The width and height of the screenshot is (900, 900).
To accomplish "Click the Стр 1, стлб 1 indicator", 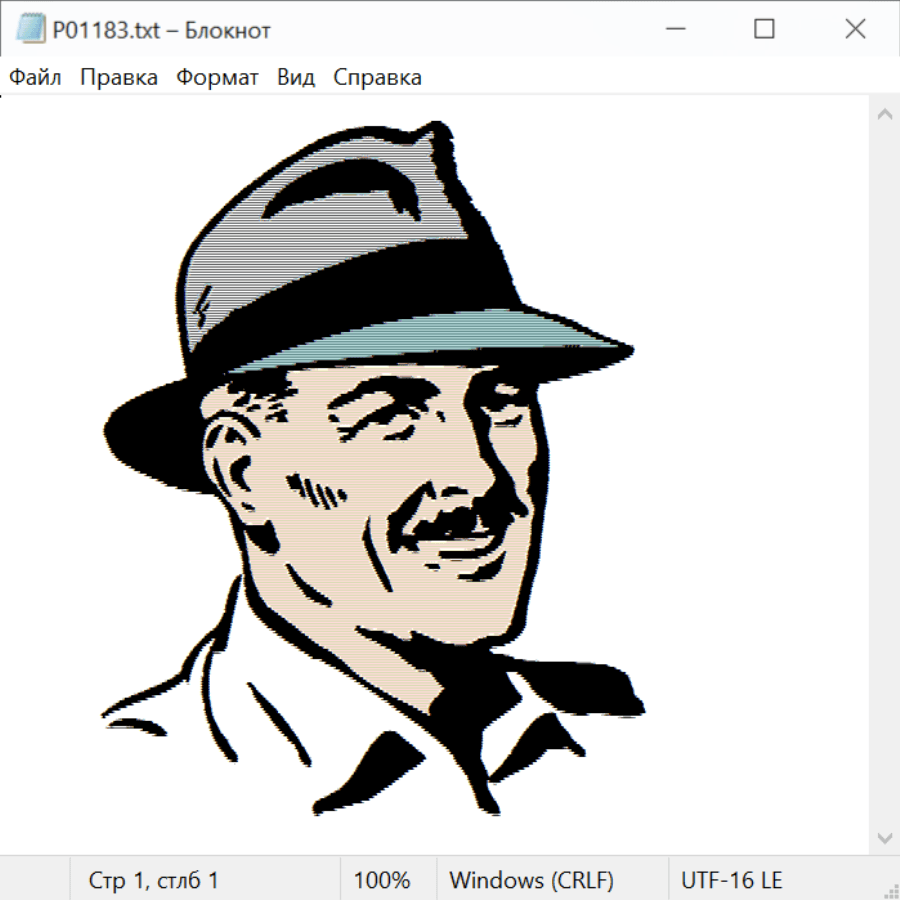I will click(154, 881).
